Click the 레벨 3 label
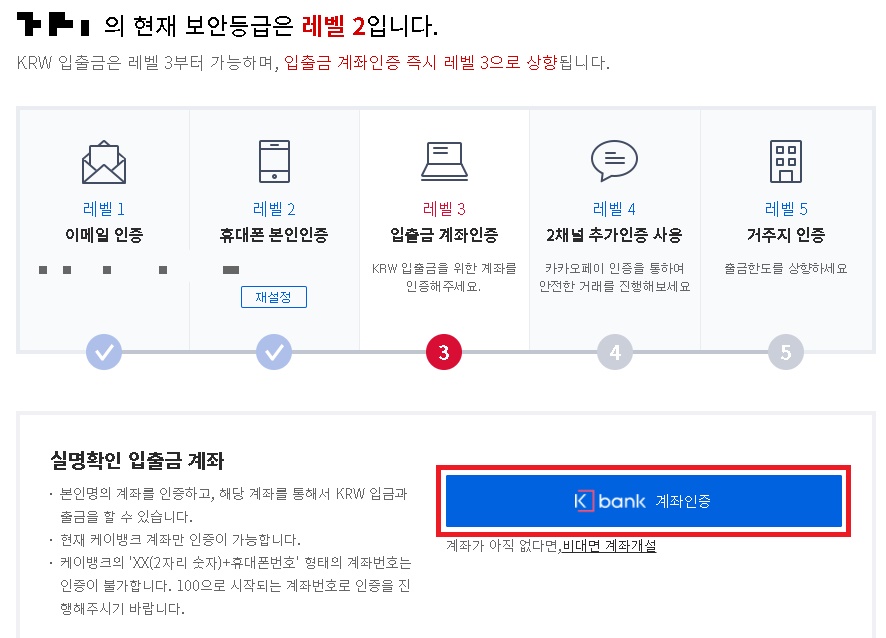Image resolution: width=886 pixels, height=638 pixels. [444, 209]
